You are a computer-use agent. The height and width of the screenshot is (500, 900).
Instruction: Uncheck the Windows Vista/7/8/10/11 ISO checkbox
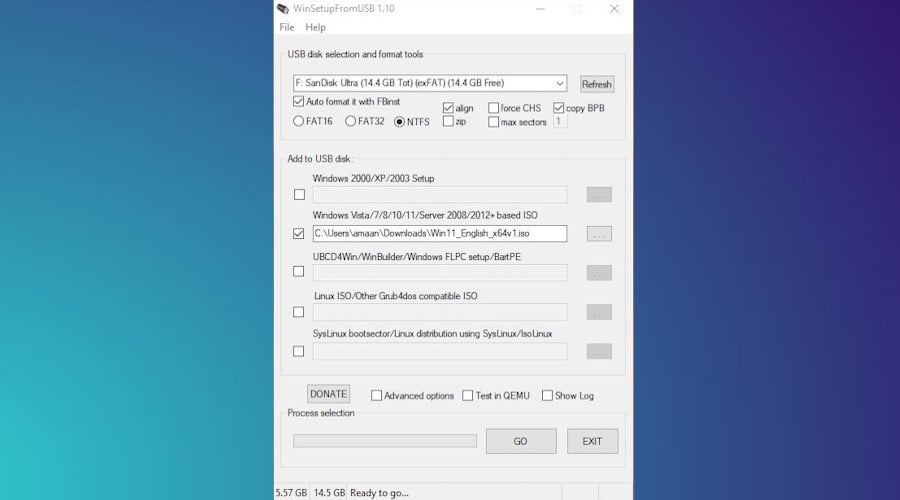coord(298,234)
